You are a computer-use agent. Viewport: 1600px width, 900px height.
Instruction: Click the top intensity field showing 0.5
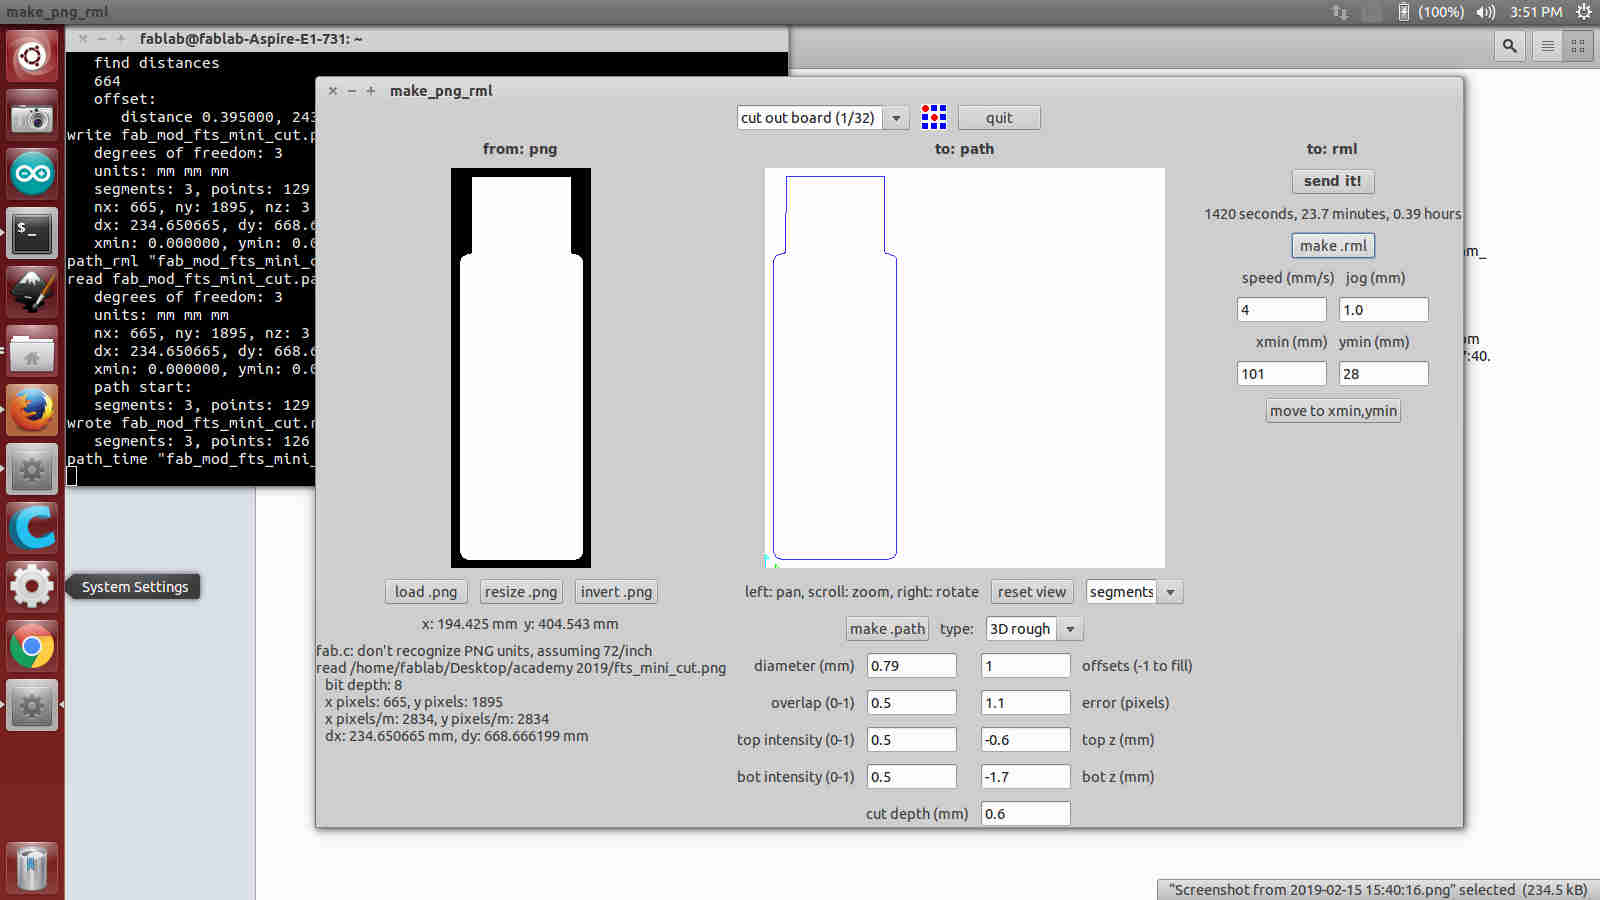tap(912, 740)
